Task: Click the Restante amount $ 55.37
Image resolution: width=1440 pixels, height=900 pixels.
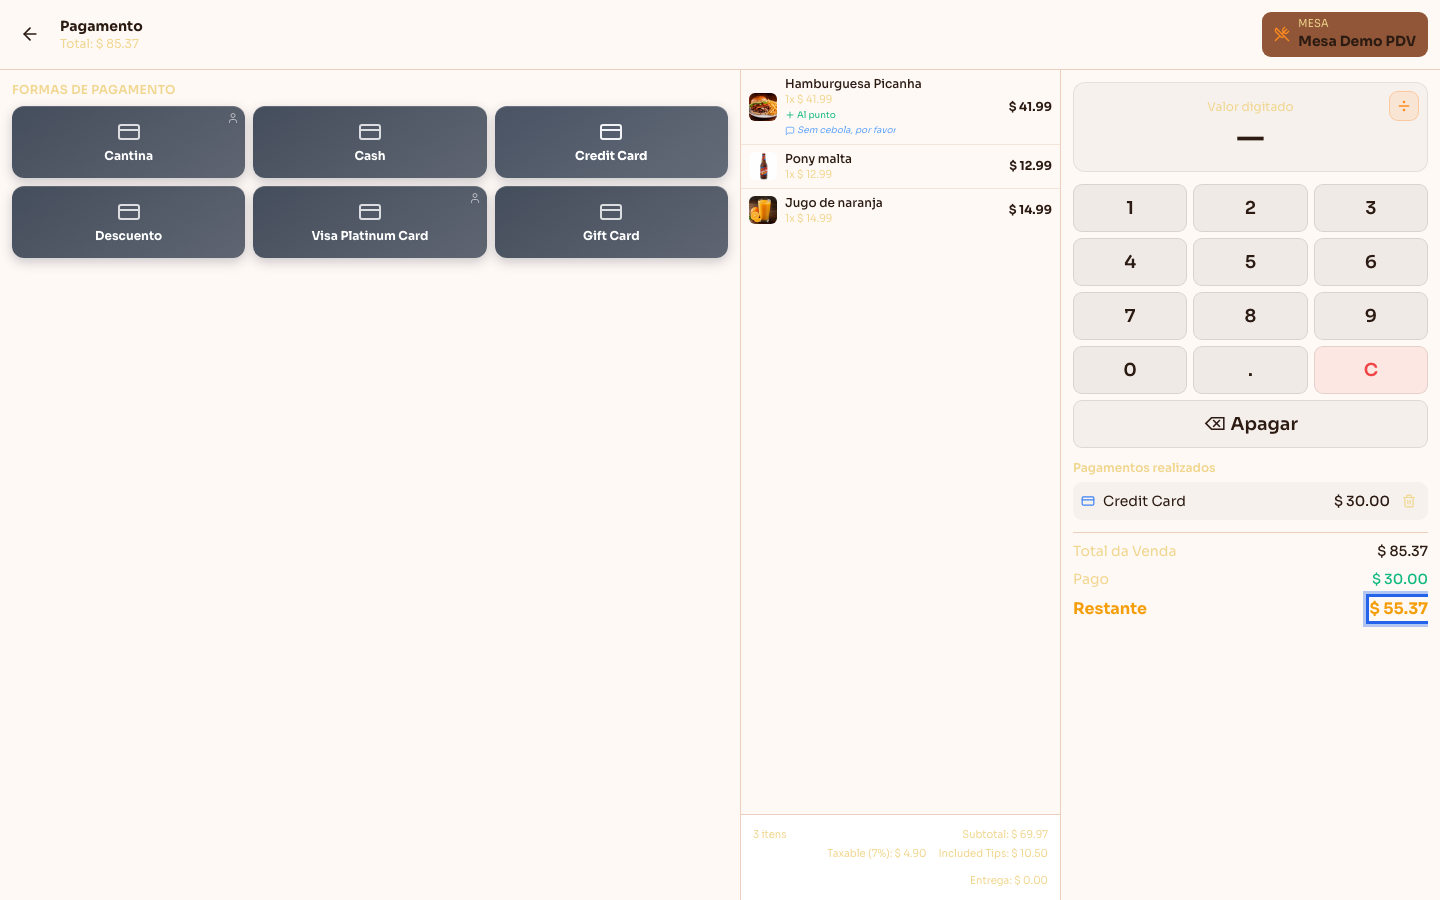Action: coord(1398,609)
